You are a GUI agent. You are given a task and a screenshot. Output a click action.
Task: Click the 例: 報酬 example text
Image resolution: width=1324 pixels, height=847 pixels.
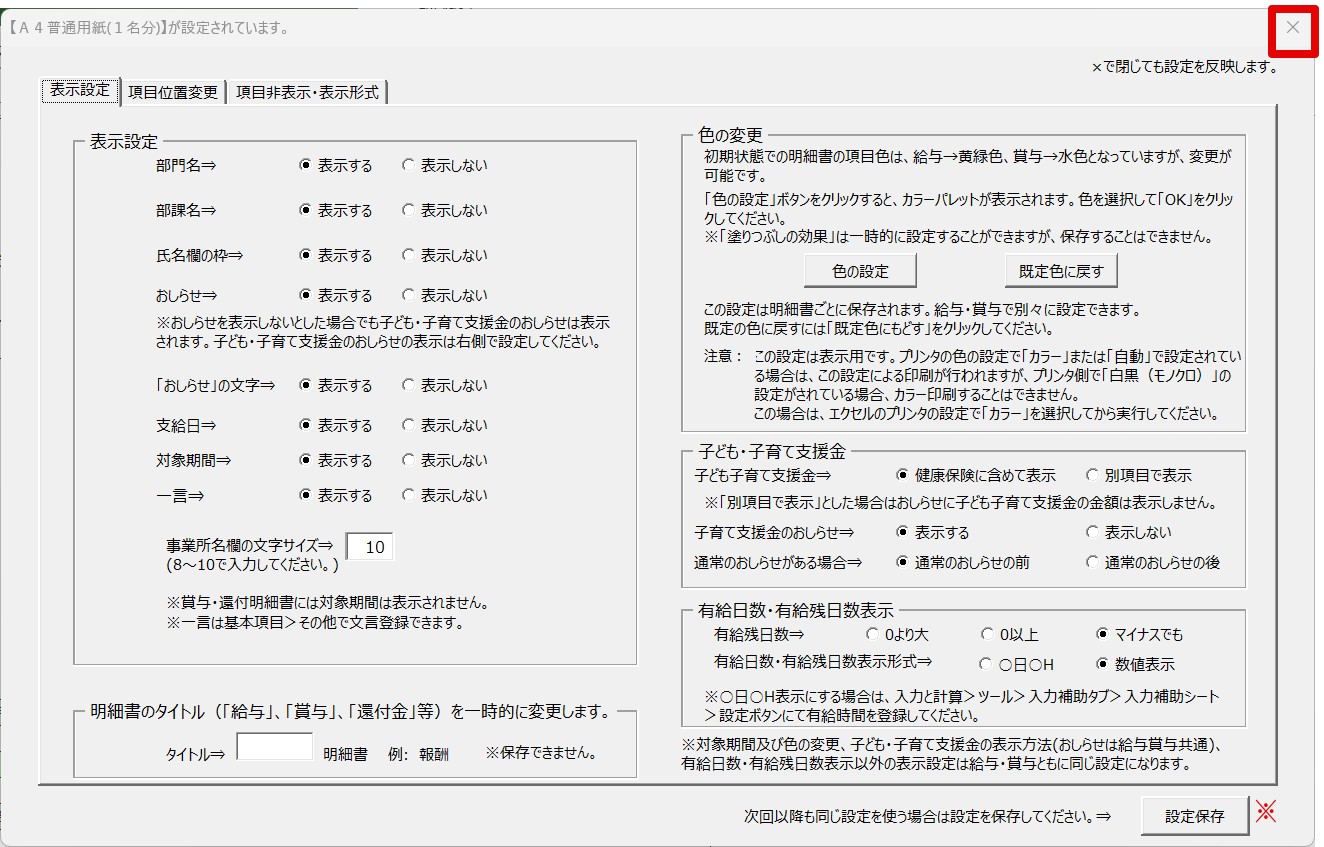418,754
